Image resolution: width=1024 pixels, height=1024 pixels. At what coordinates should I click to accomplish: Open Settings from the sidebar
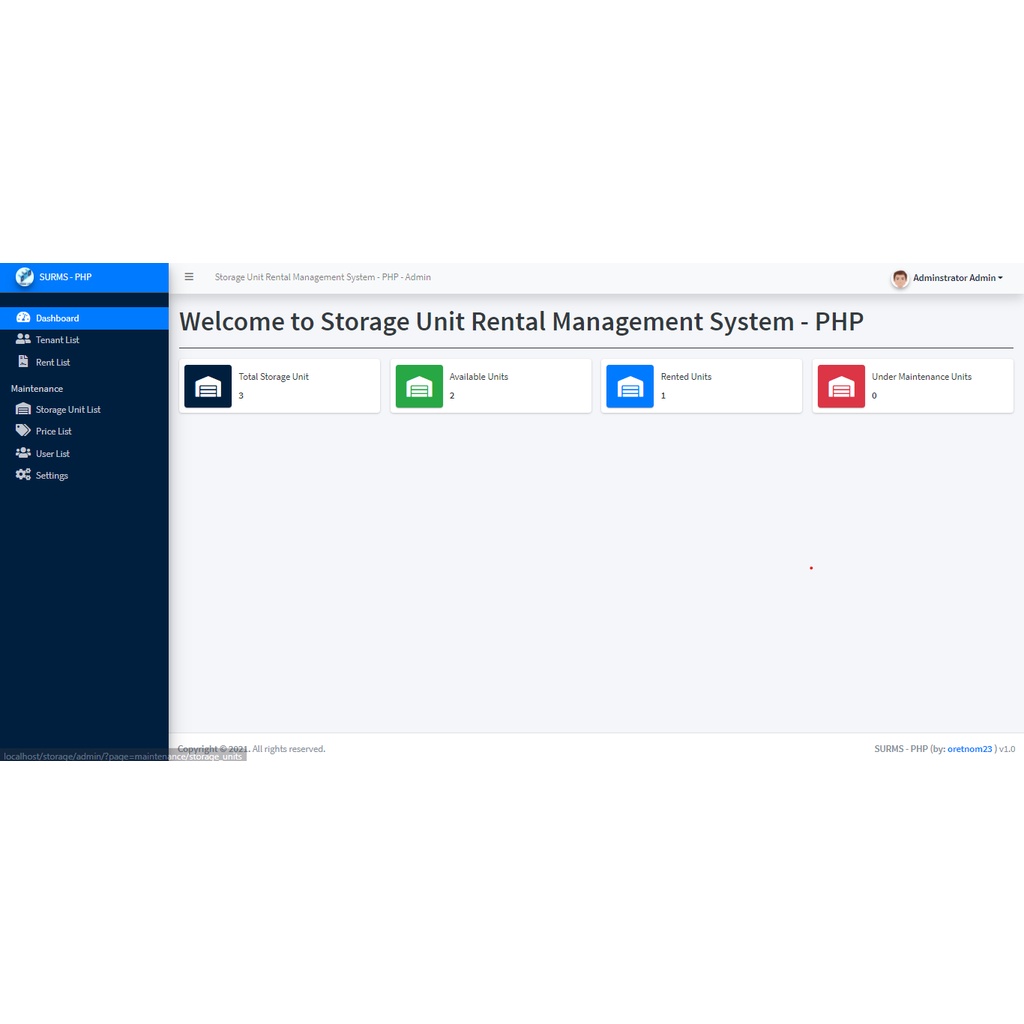point(52,475)
